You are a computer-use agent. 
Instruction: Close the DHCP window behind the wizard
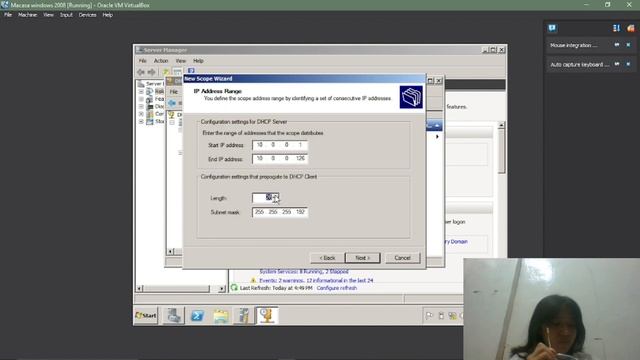coord(439,81)
